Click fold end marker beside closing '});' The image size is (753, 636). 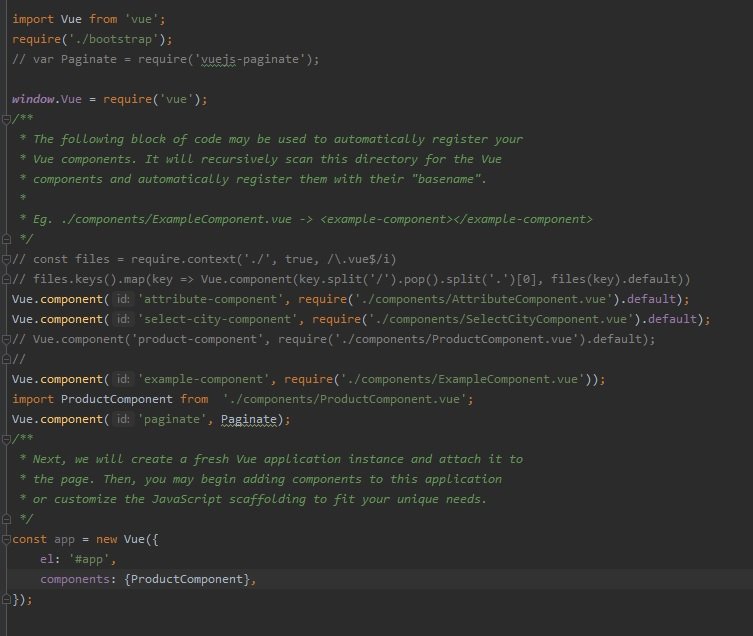[6, 599]
